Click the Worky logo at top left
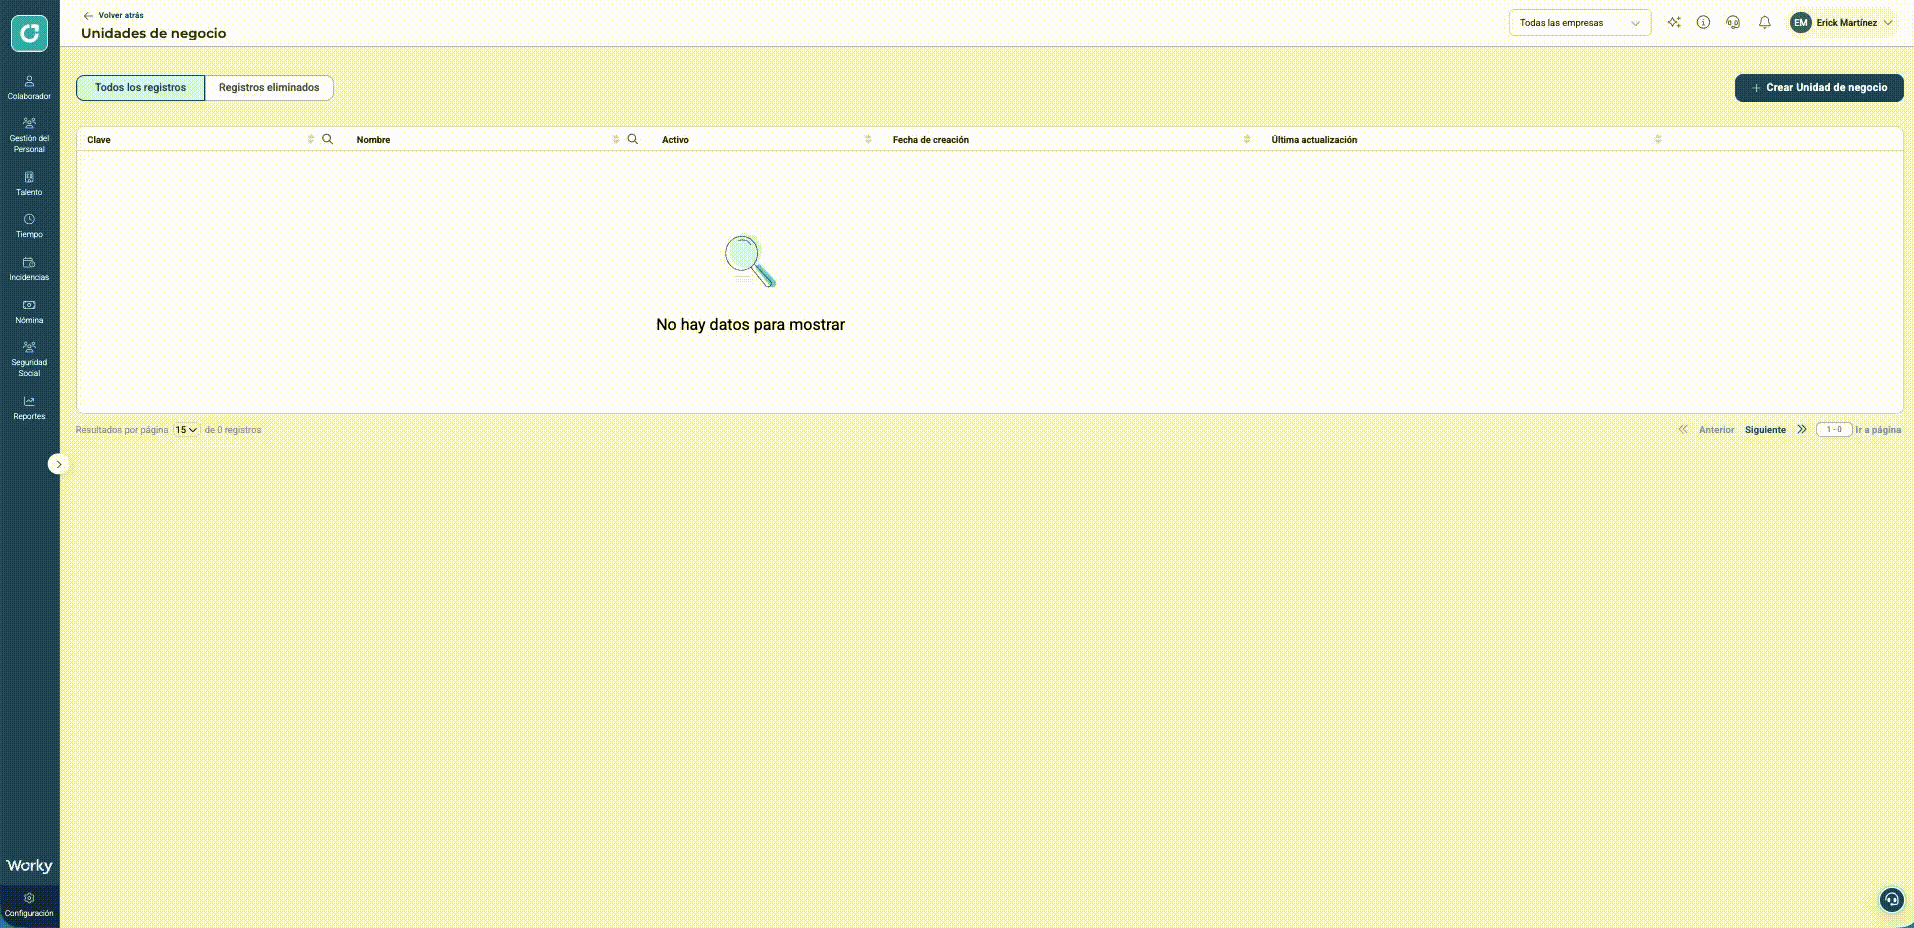The width and height of the screenshot is (1914, 928). tap(29, 33)
